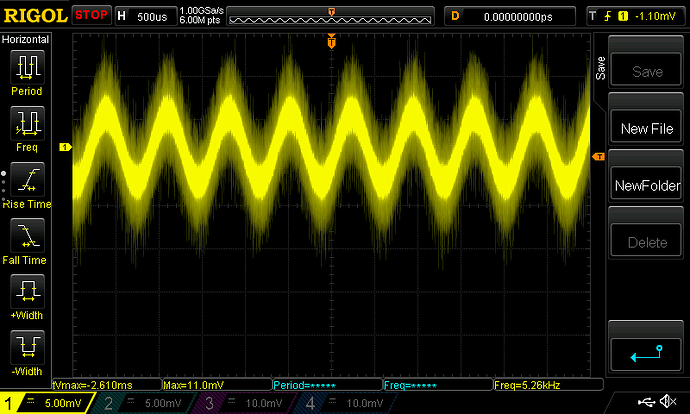Click the RIGOL logo
Image resolution: width=690 pixels, height=414 pixels.
(x=35, y=16)
